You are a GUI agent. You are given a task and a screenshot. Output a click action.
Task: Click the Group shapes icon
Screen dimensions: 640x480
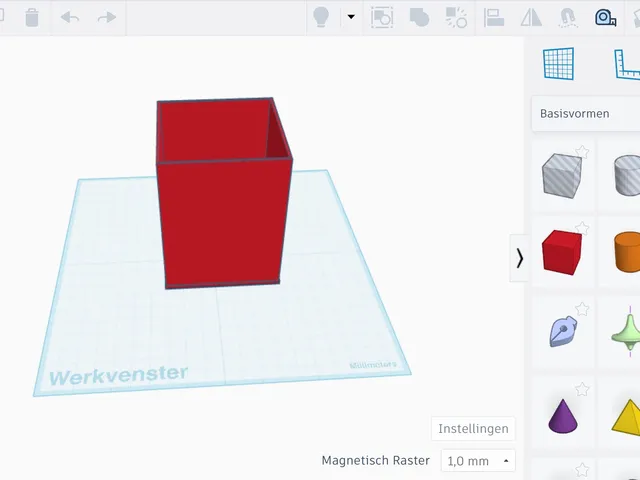[419, 18]
